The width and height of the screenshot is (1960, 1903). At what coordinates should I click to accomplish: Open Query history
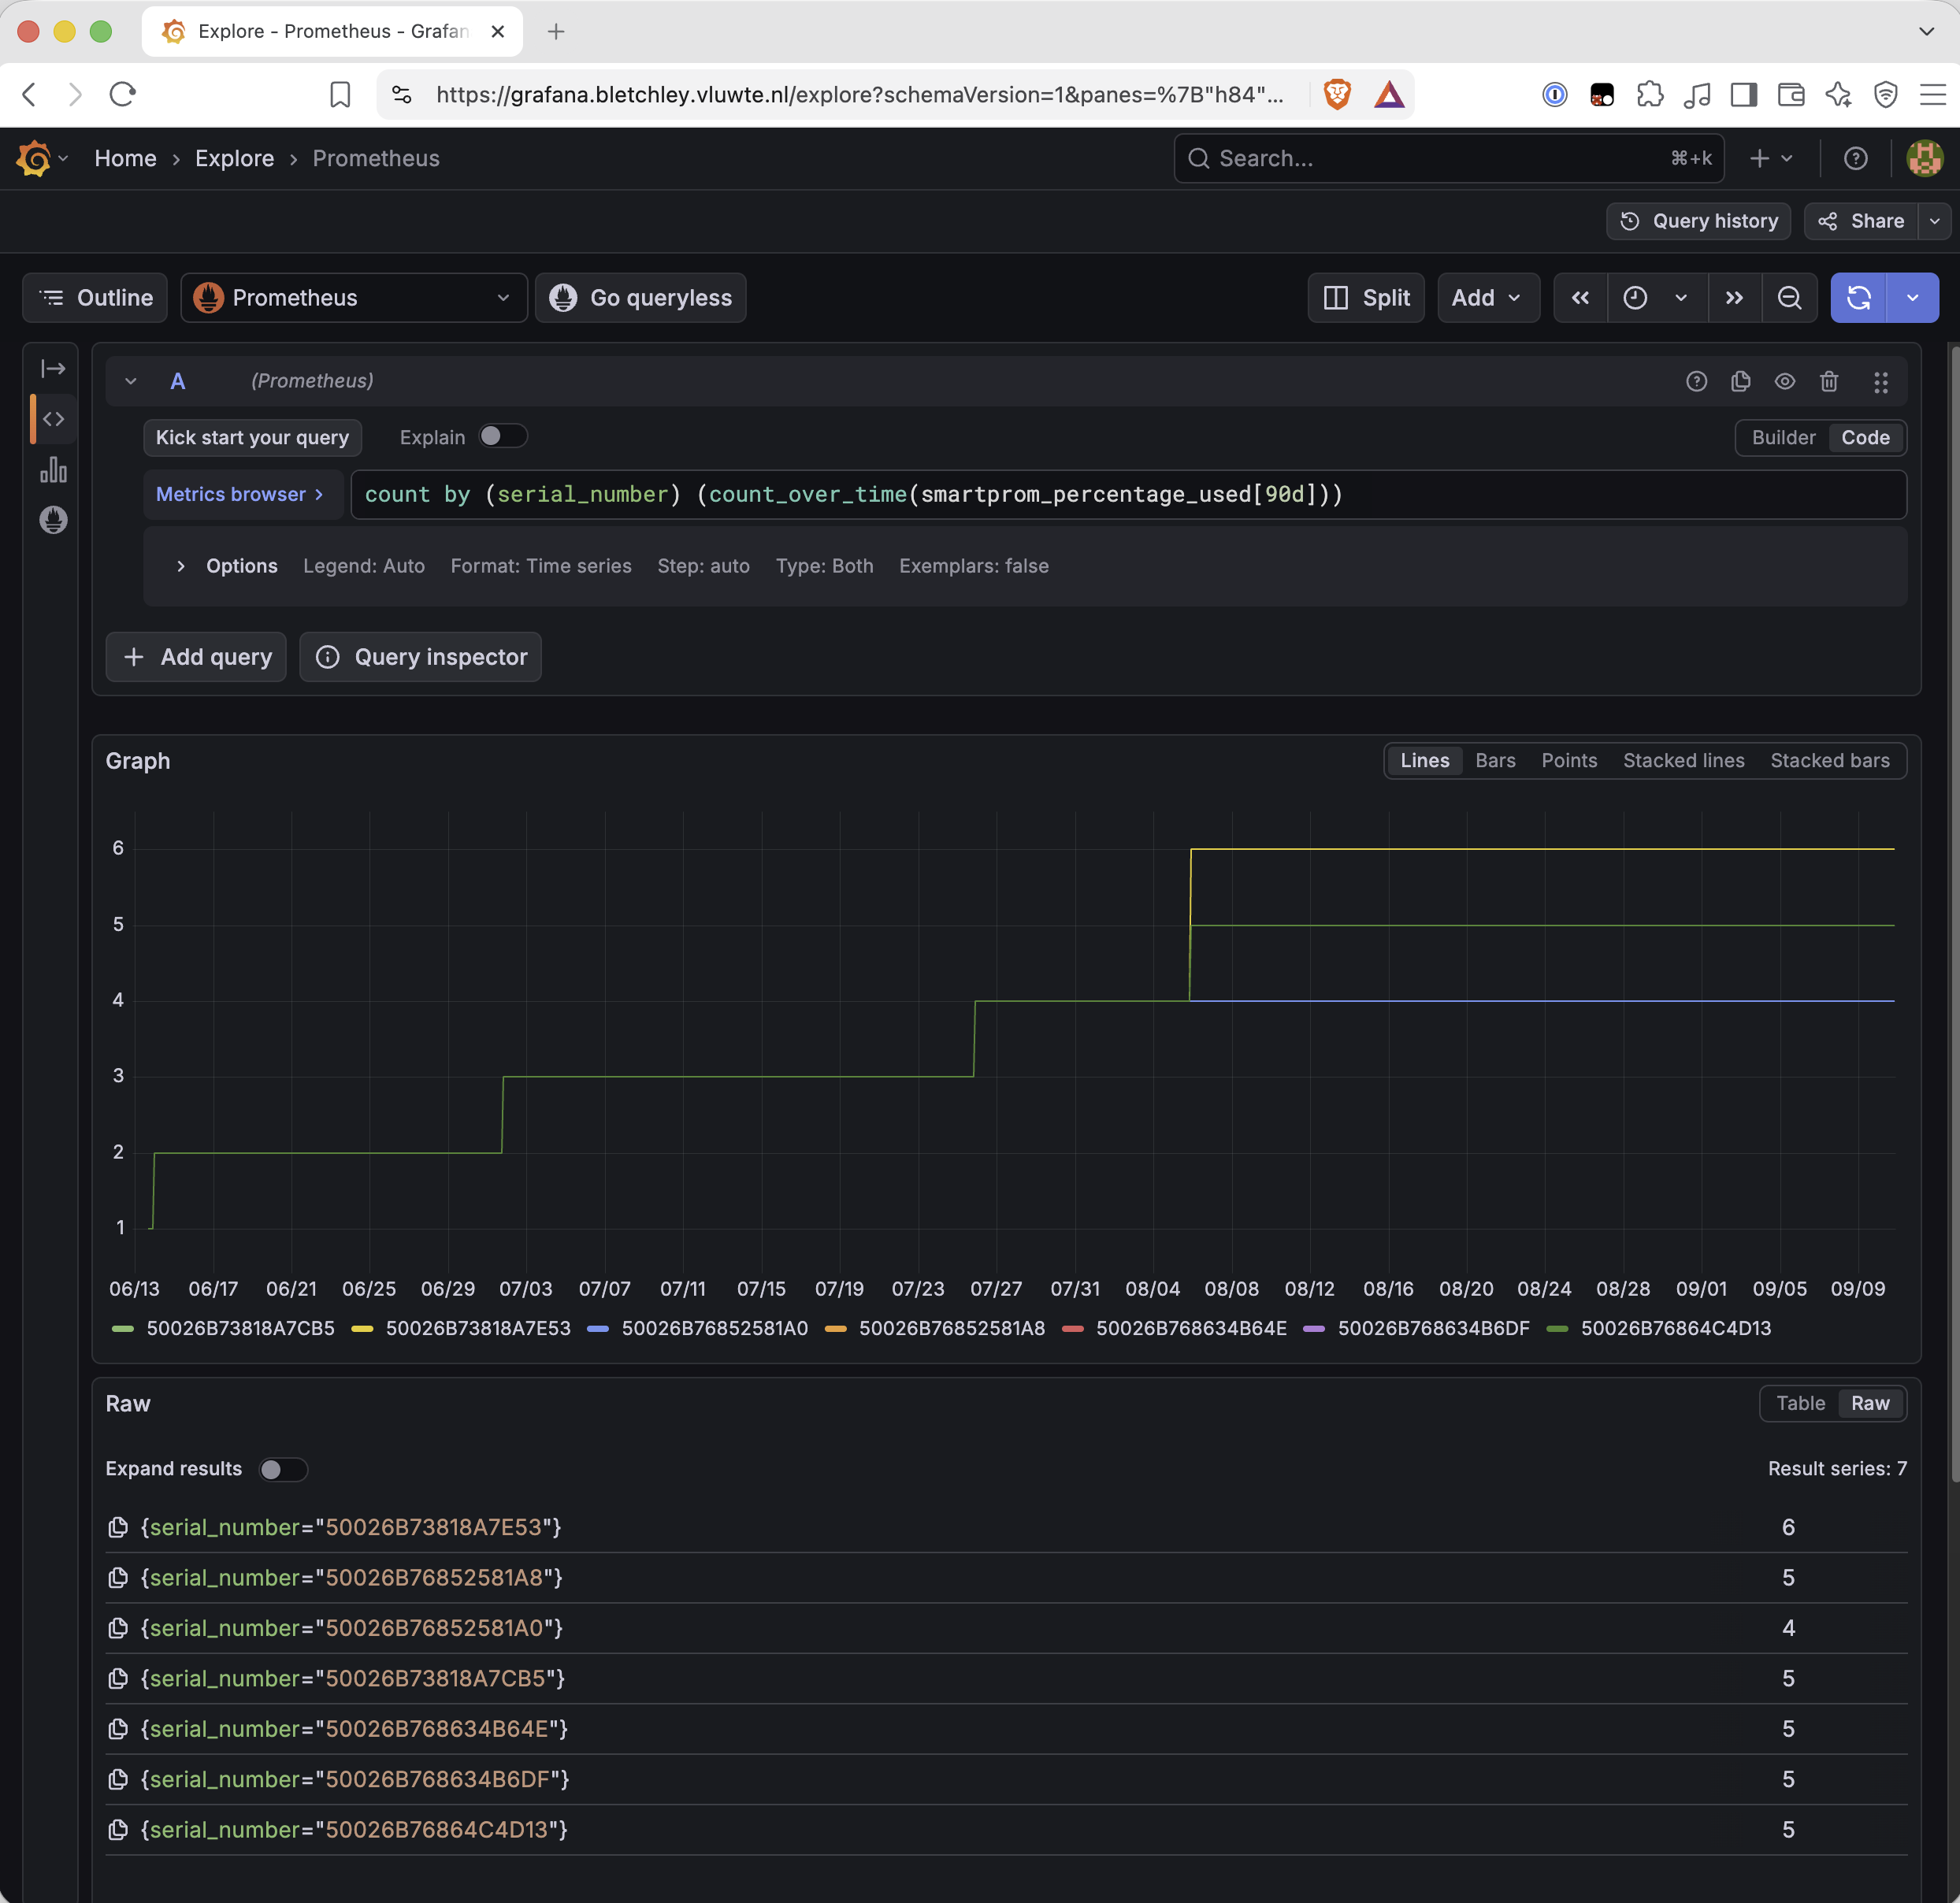coord(1699,221)
